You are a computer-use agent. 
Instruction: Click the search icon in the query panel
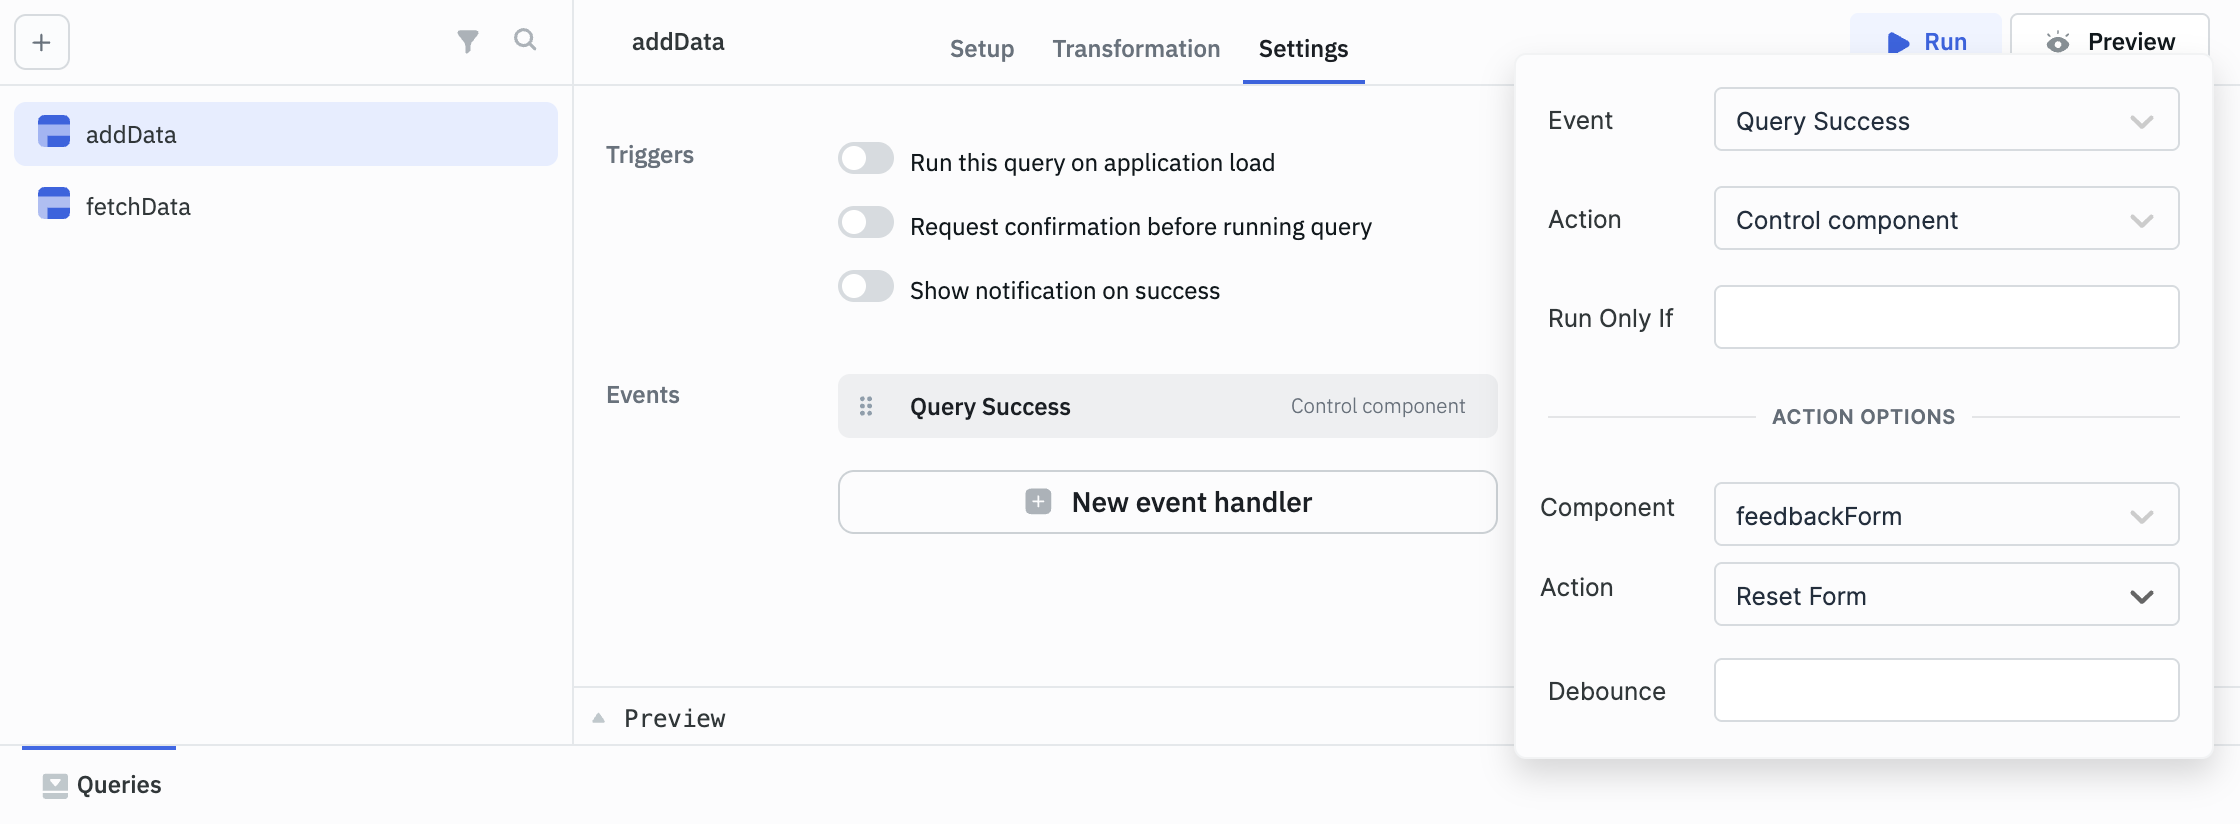point(525,41)
